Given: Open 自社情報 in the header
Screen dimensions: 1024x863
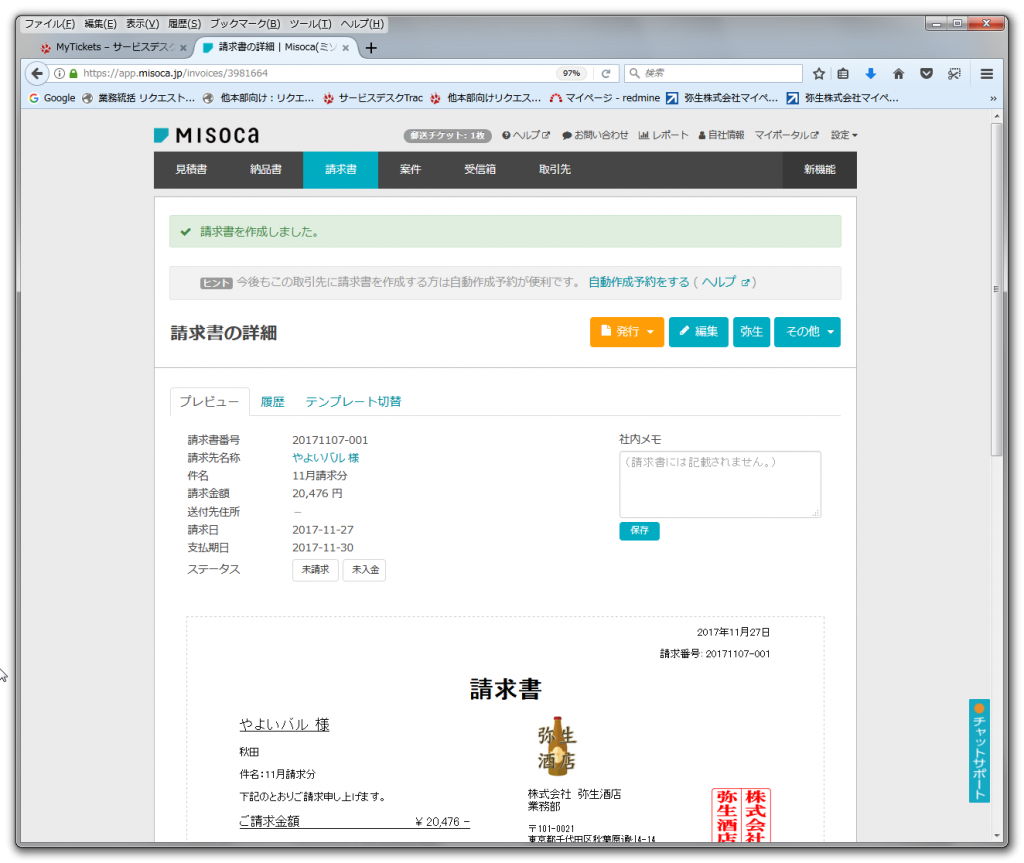Looking at the screenshot, I should click(721, 135).
